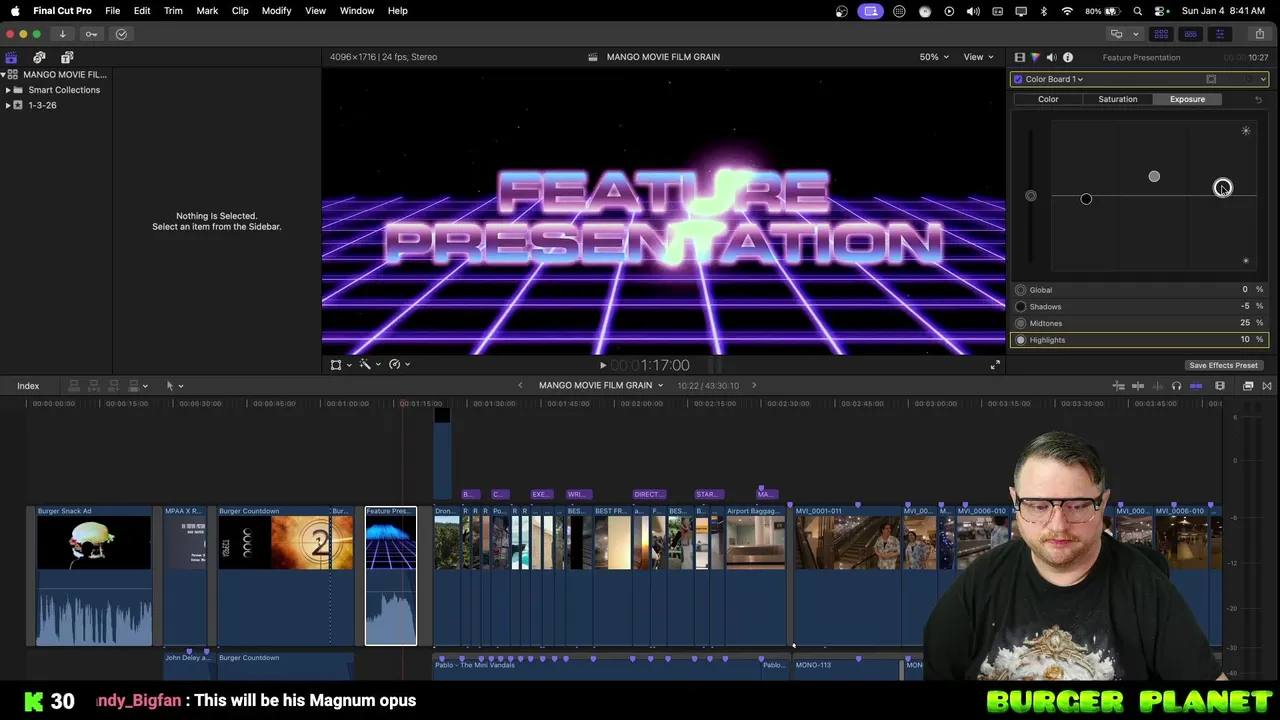Open the Video inspector filmstrip icon
The width and height of the screenshot is (1280, 720).
click(1019, 57)
